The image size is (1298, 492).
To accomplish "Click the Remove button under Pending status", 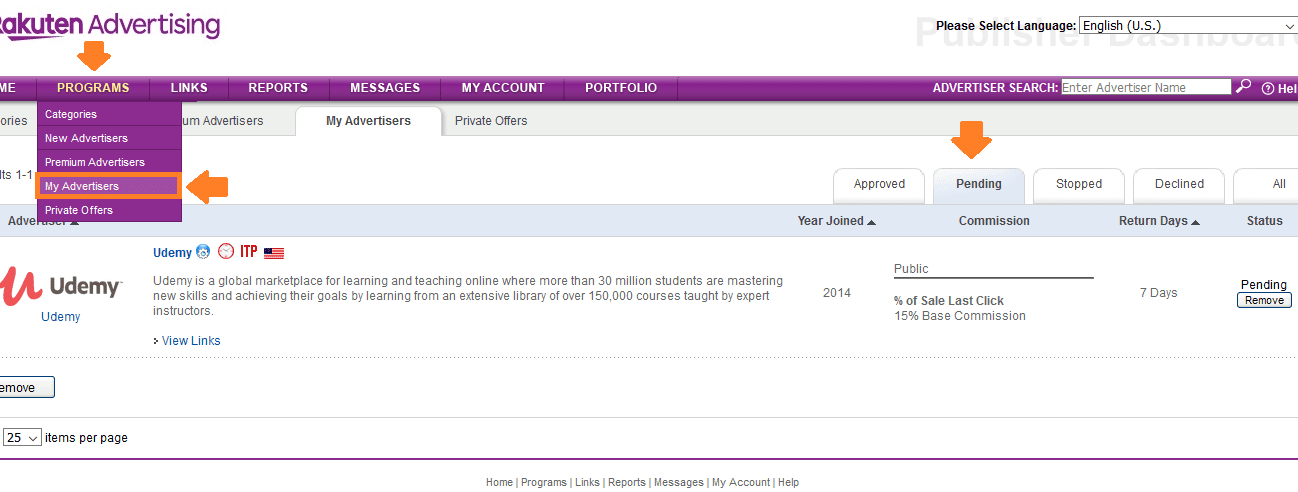I will click(1264, 300).
